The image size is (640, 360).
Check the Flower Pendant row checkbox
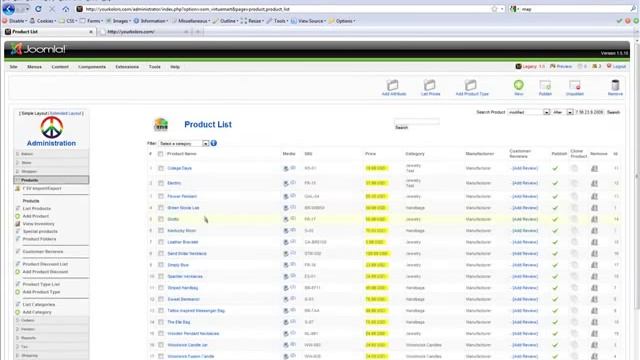pyautogui.click(x=161, y=196)
